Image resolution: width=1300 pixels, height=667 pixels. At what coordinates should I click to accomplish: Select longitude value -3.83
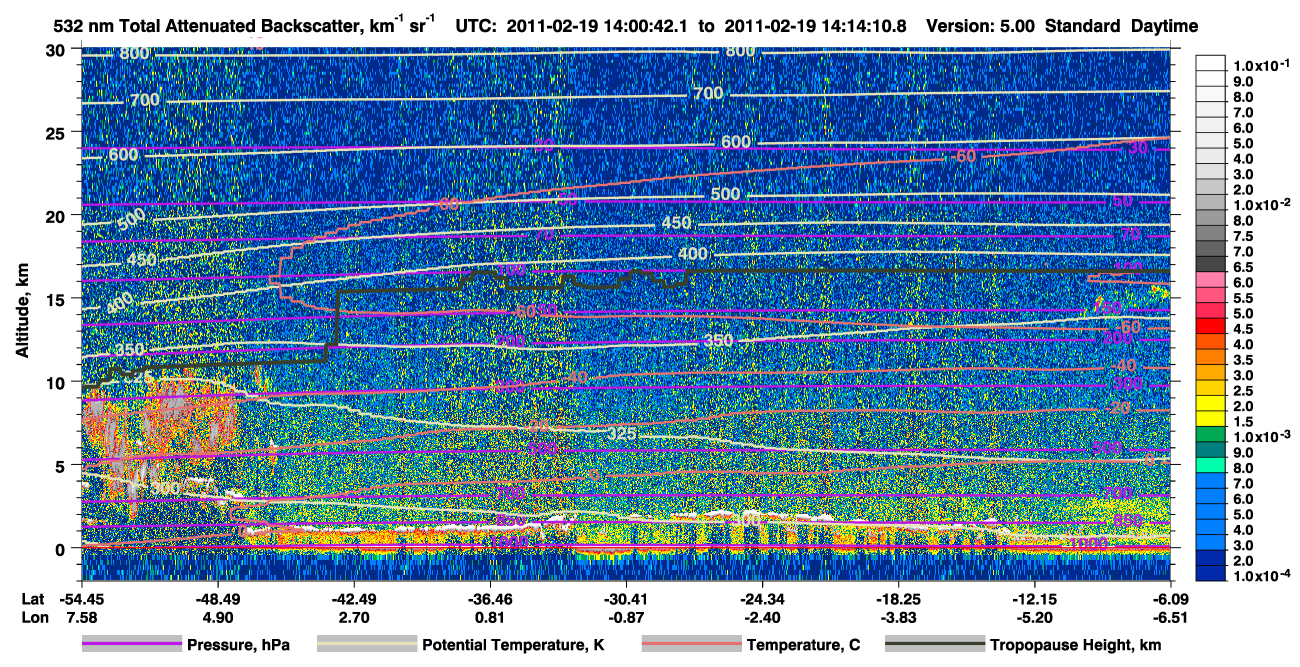898,617
